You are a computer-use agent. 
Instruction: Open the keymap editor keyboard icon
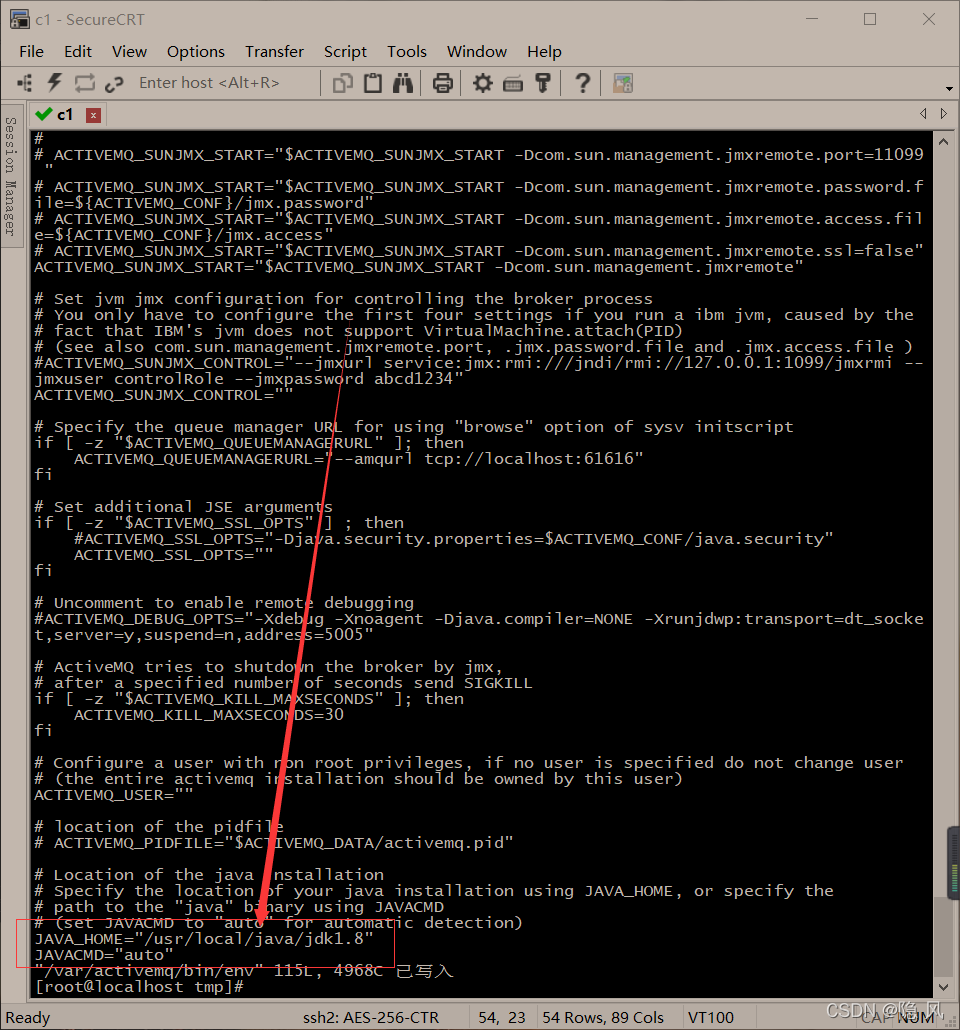[513, 83]
